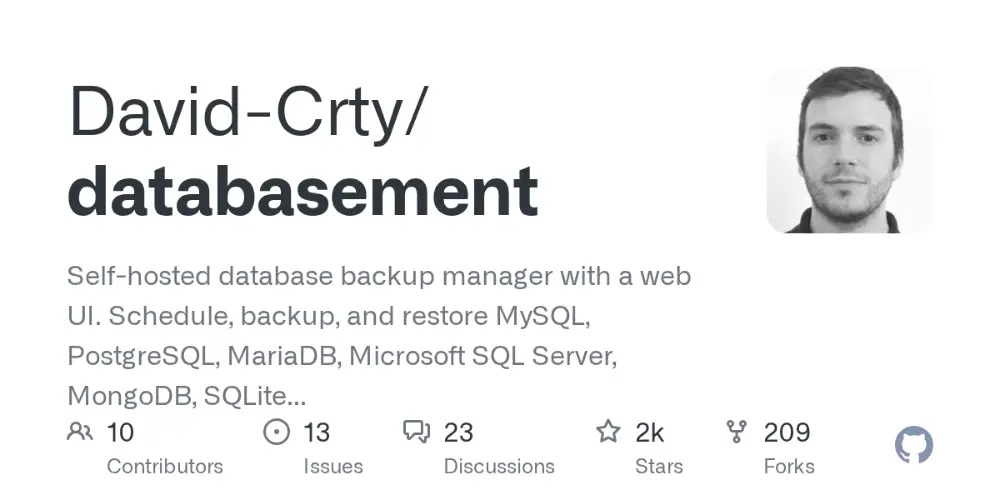Screen dimensions: 1000x500
Task: Select the 2k stars count
Action: click(x=649, y=432)
